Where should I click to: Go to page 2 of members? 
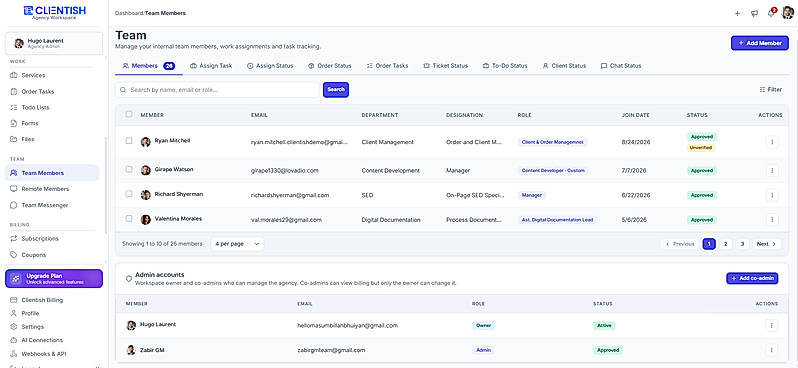[726, 244]
